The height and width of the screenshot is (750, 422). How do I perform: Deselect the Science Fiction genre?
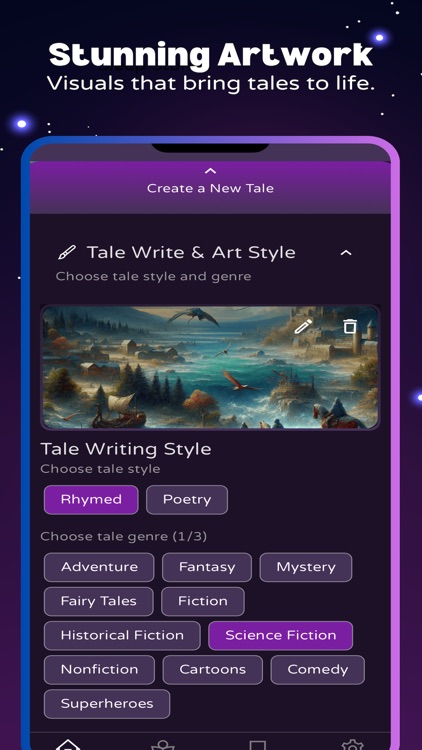click(280, 635)
